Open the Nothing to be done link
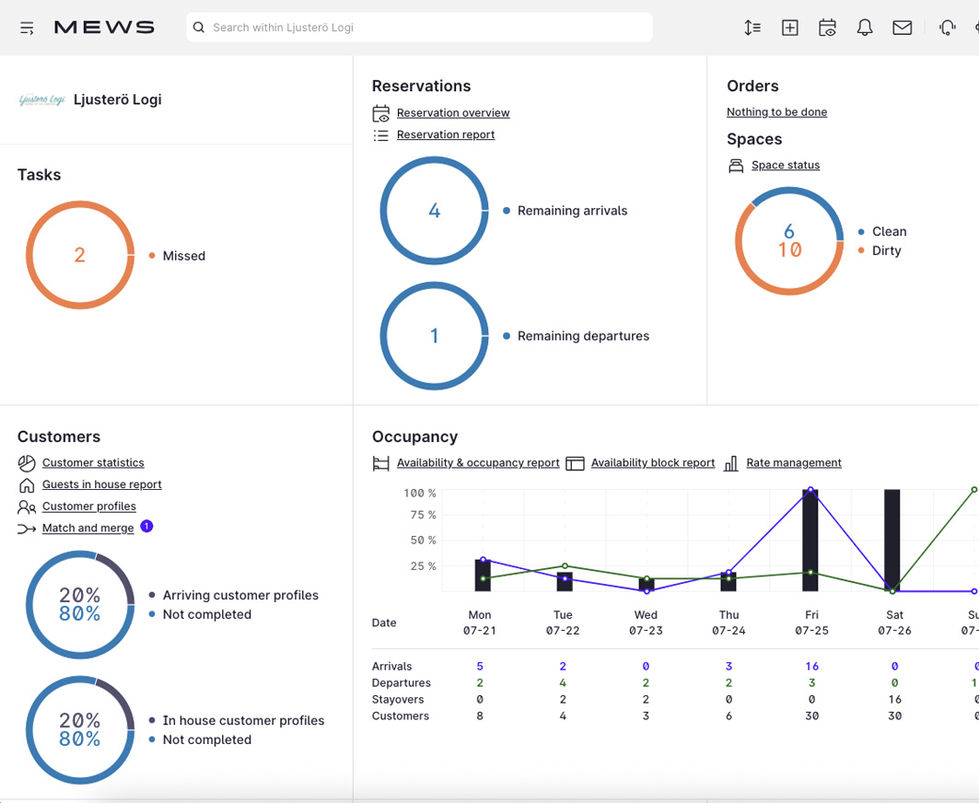Screen dimensions: 979x803 click(777, 112)
